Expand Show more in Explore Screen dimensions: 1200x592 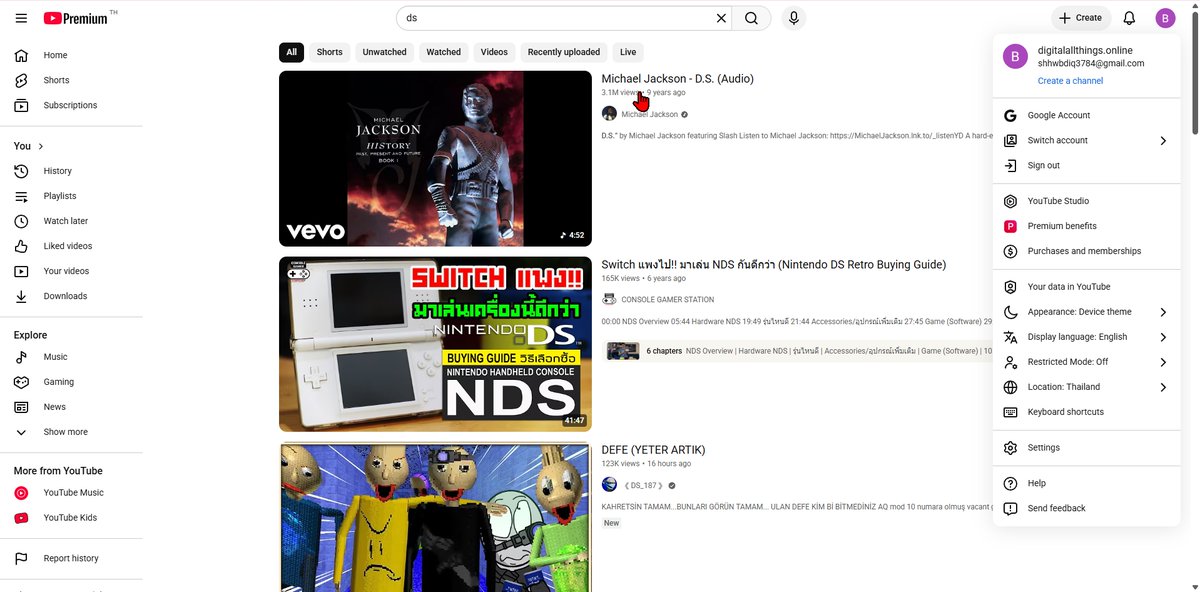70,432
